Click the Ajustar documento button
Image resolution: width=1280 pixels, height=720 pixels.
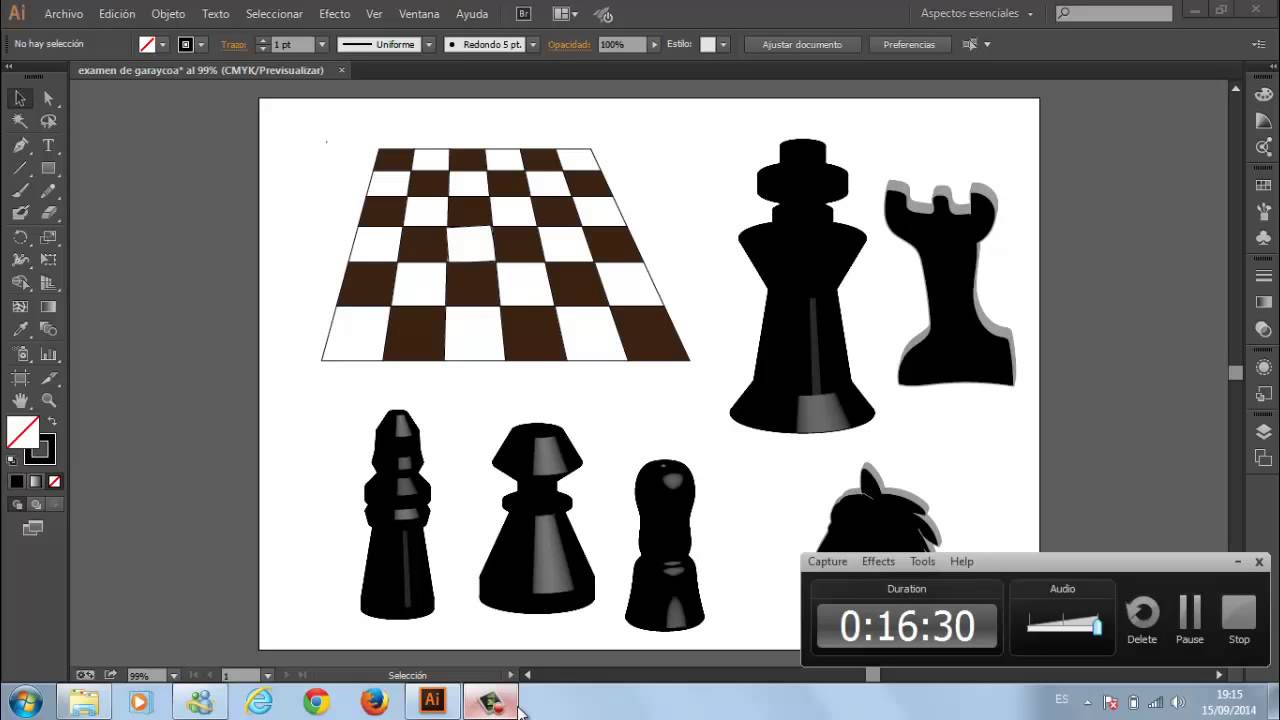pos(802,45)
